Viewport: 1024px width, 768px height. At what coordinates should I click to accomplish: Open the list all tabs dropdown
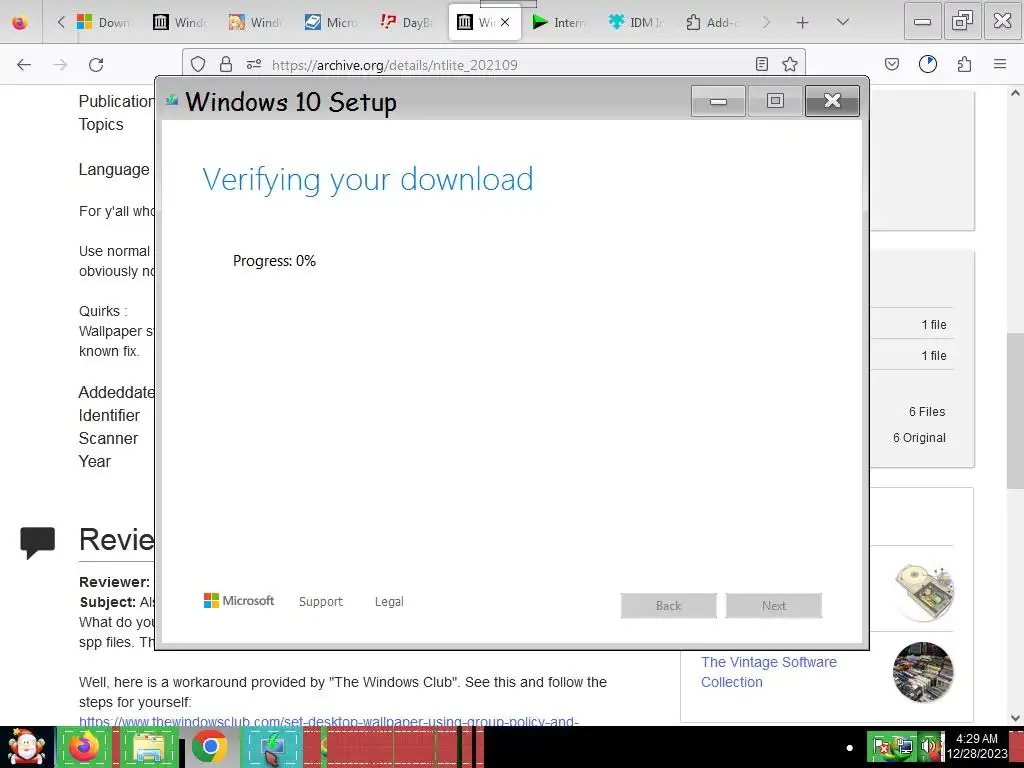843,22
